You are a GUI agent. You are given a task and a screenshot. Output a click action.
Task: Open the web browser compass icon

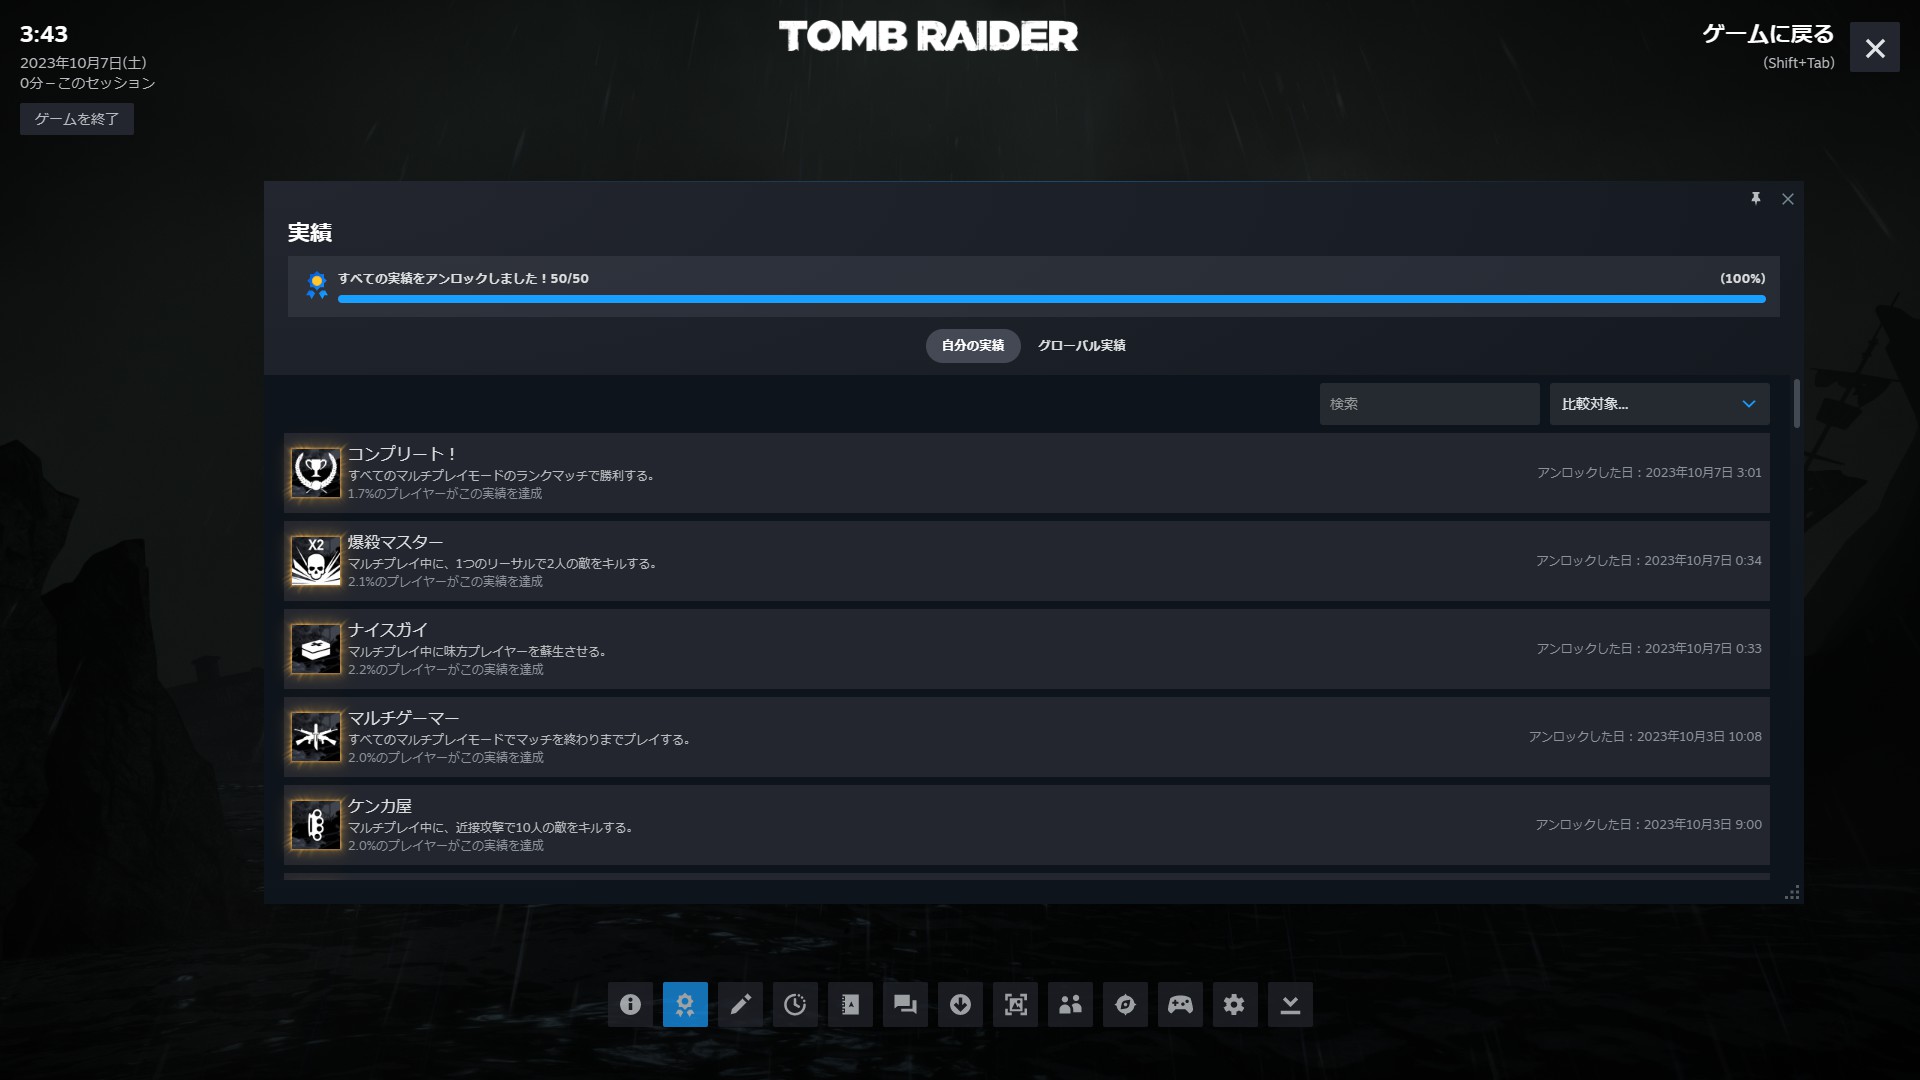(1125, 1004)
